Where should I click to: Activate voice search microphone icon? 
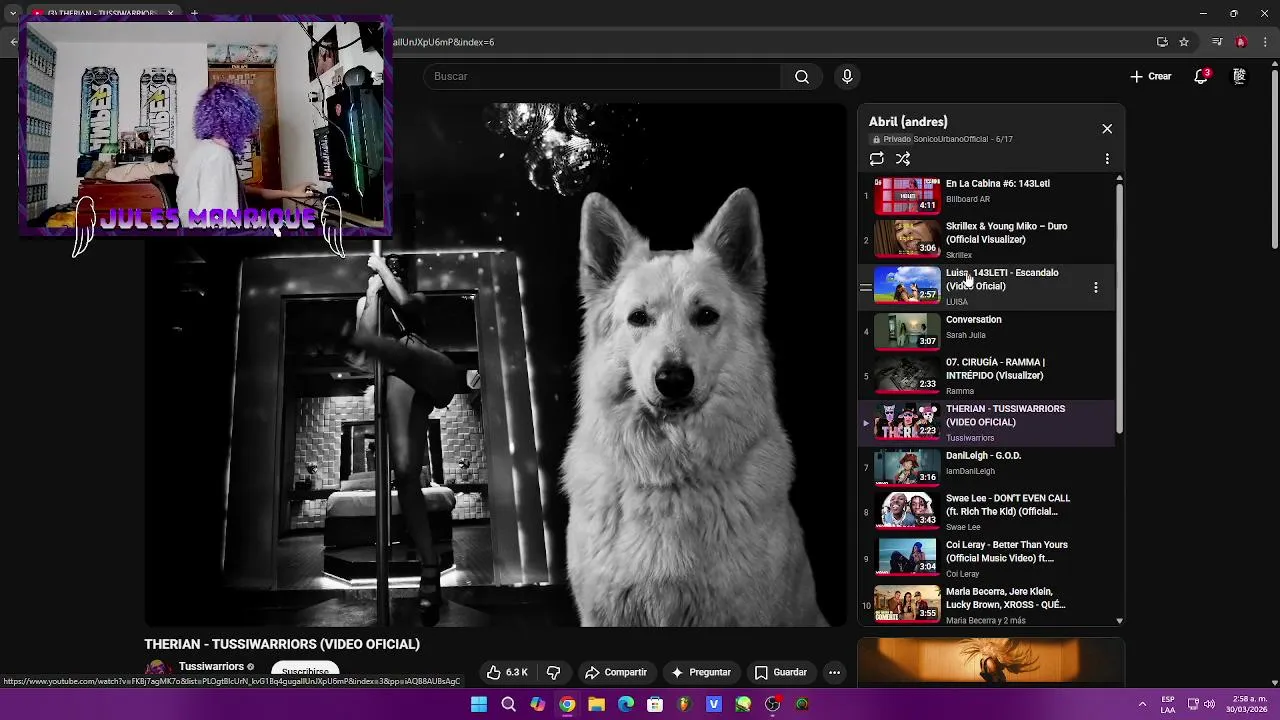[847, 77]
